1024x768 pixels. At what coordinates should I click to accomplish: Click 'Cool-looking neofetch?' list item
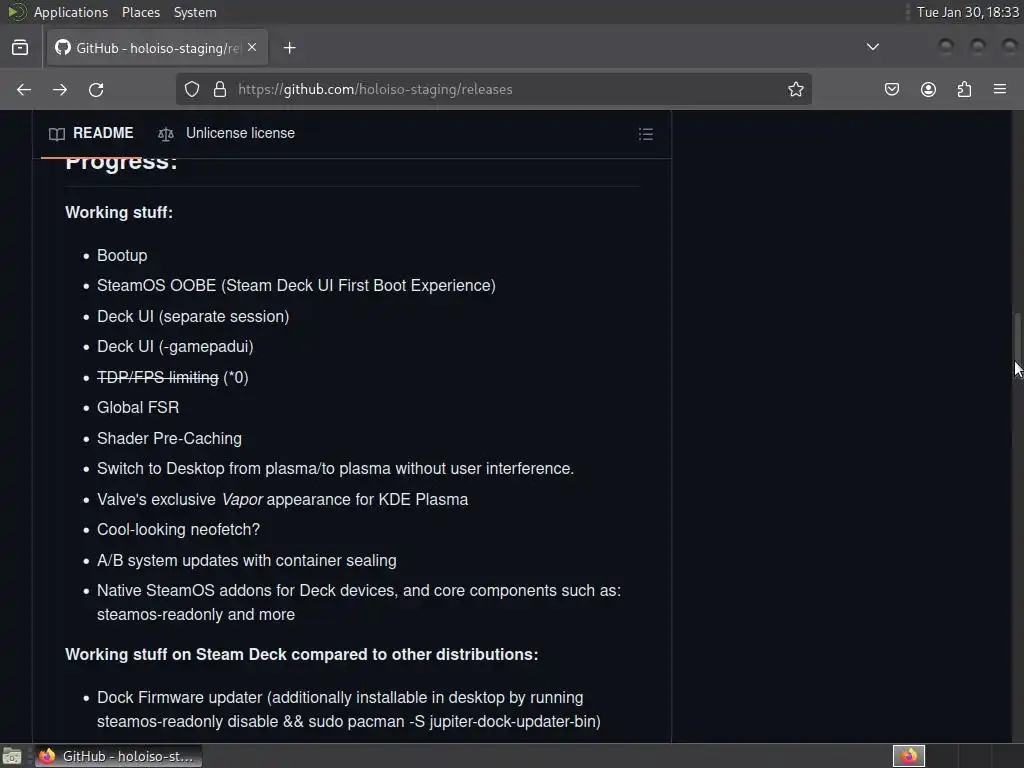click(x=178, y=530)
